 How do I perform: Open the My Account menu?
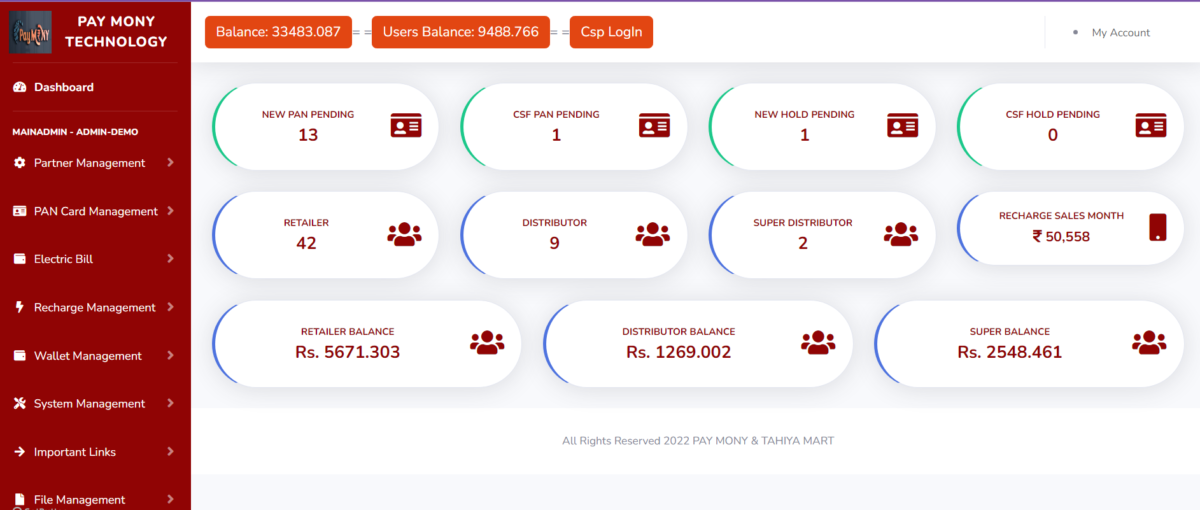point(1120,33)
